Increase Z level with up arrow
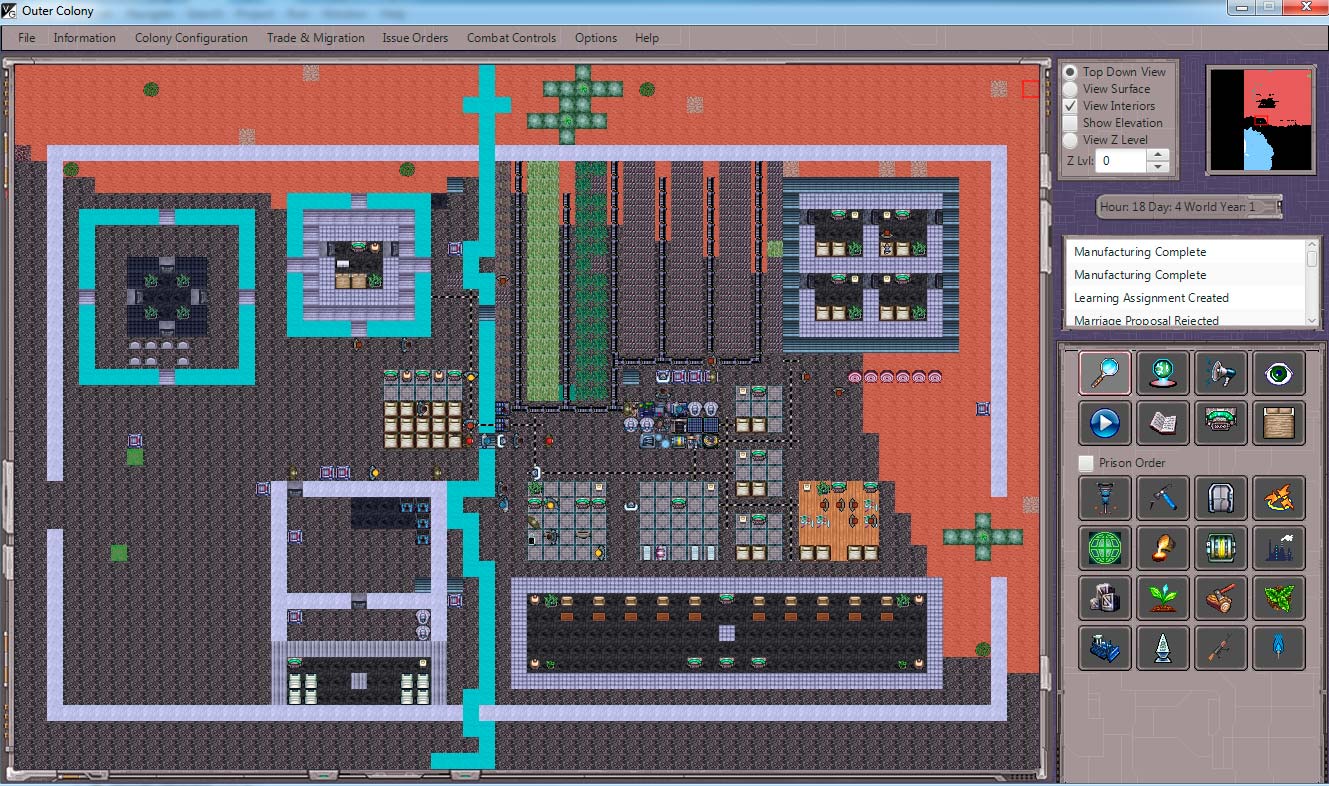This screenshot has width=1329, height=786. pos(1157,155)
